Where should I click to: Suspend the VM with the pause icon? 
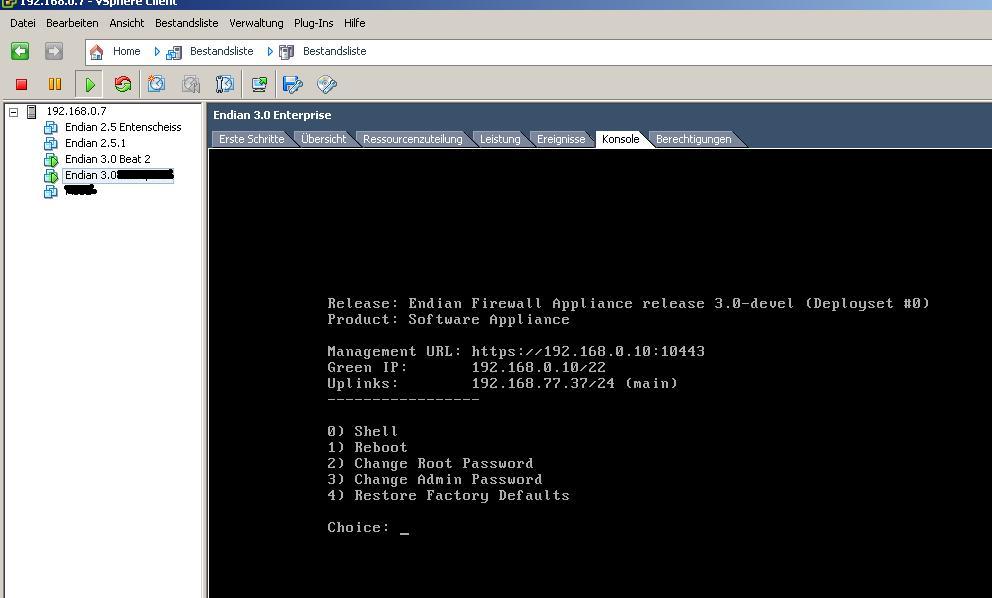tap(55, 85)
